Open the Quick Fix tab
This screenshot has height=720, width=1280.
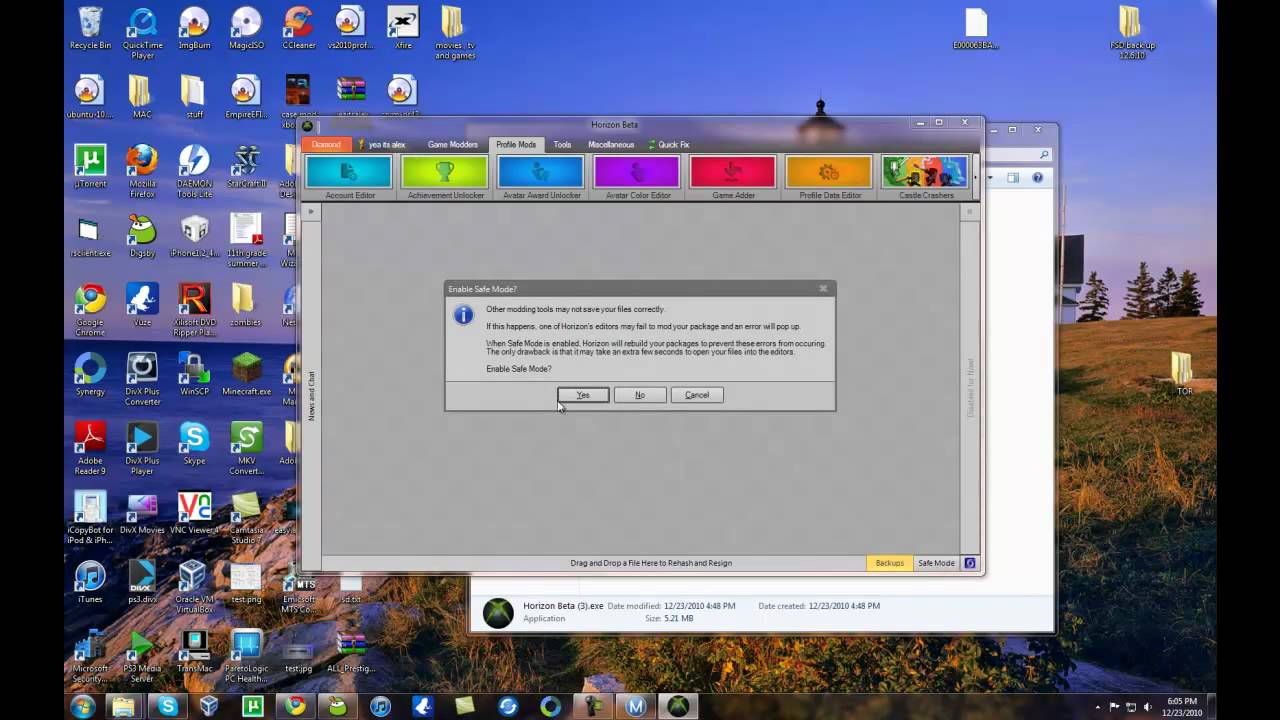pos(668,145)
